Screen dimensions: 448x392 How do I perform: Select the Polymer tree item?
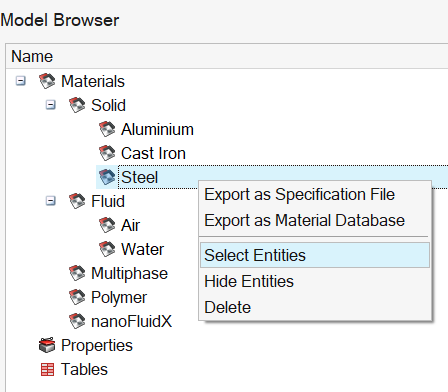point(119,297)
